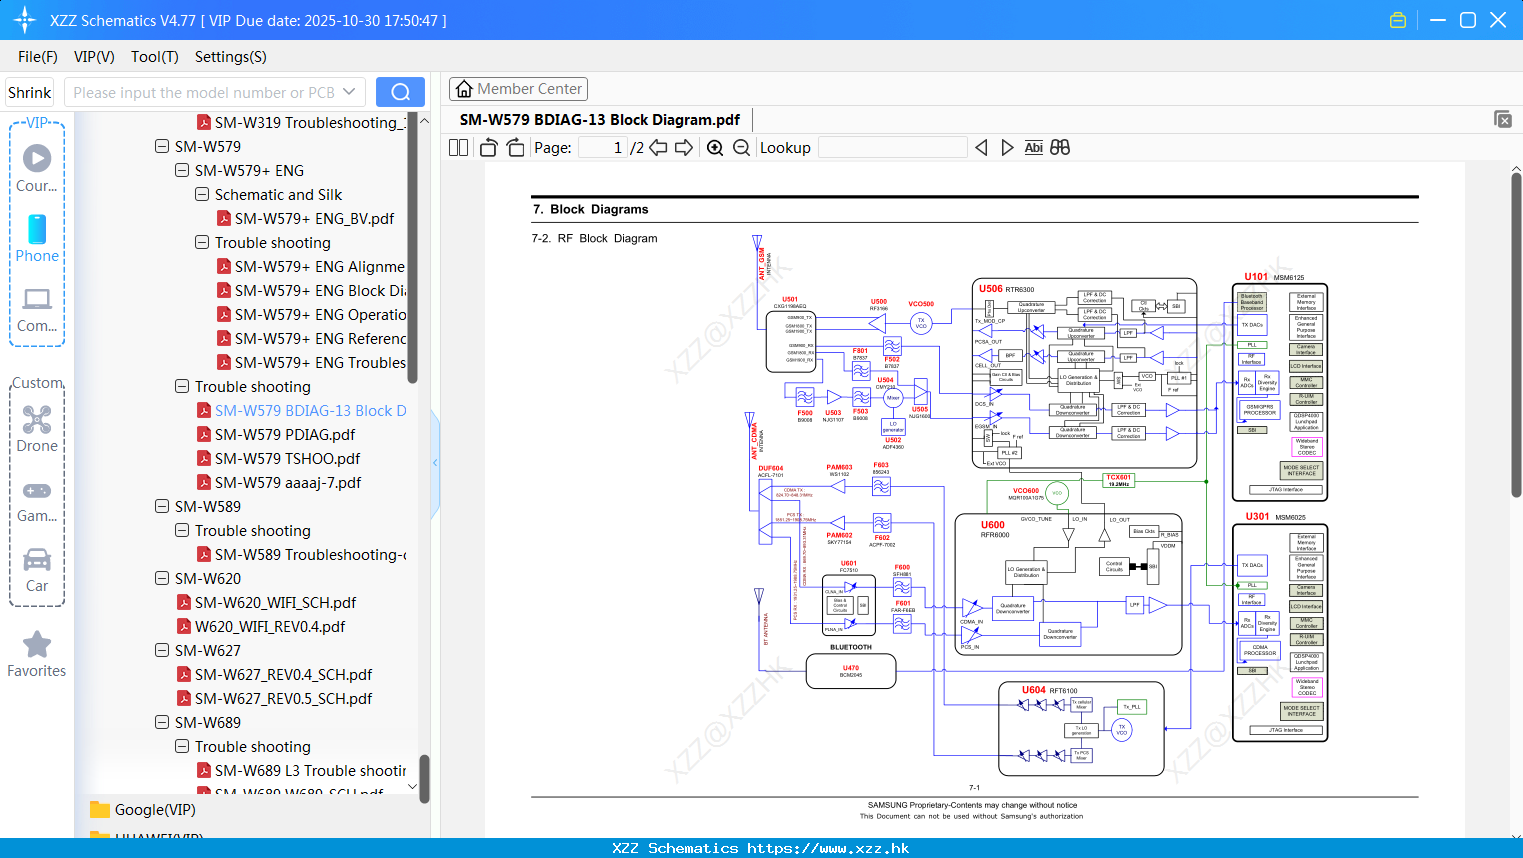
Task: Select the Car category
Action: click(37, 570)
